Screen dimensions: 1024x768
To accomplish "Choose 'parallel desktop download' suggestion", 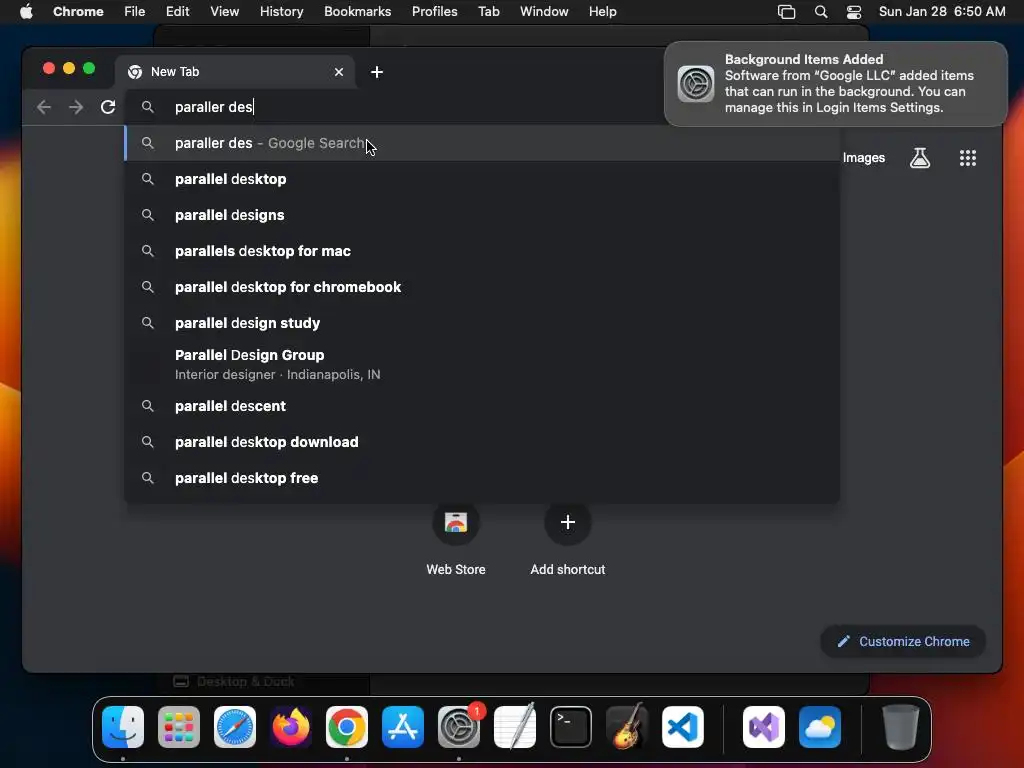I will pos(482,441).
